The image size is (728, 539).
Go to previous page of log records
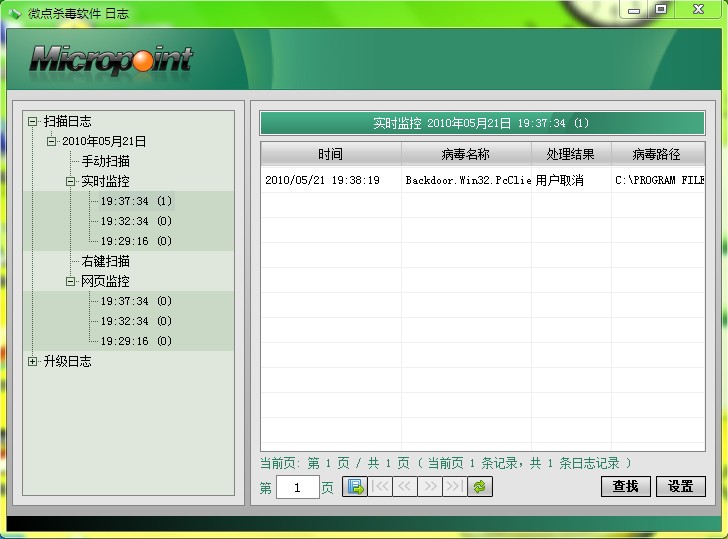point(405,487)
